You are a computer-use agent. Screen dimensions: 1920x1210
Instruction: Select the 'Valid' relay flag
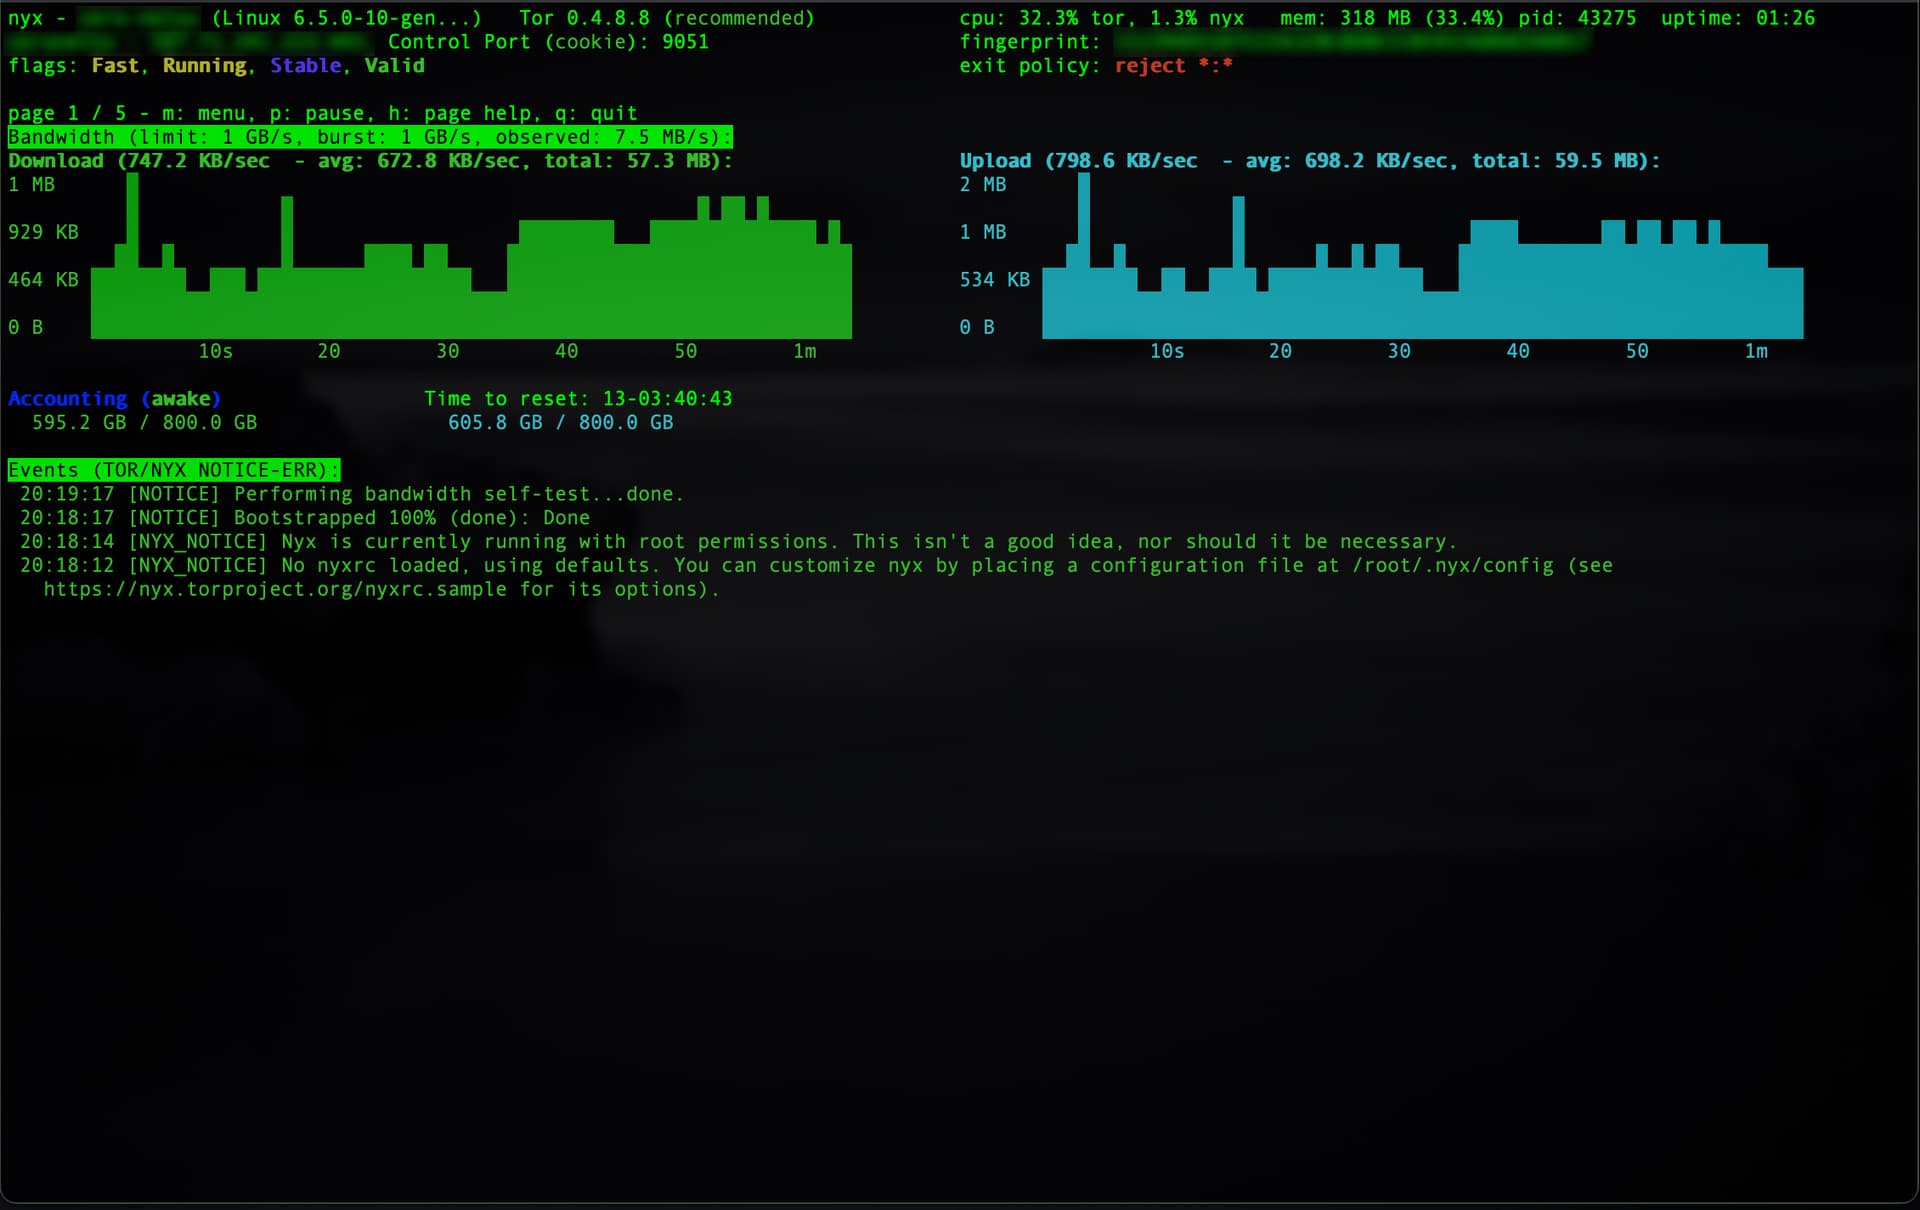pos(394,66)
